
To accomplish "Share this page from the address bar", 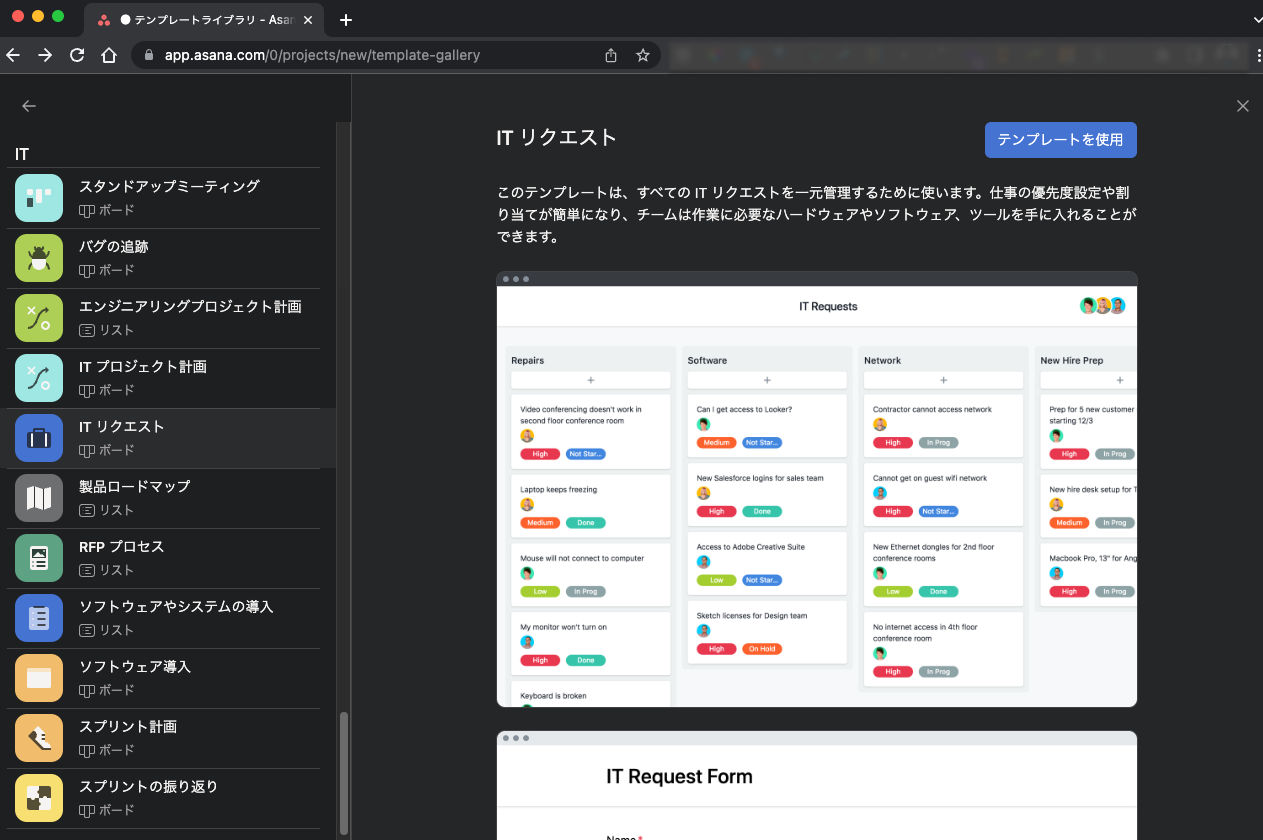I will coord(611,55).
